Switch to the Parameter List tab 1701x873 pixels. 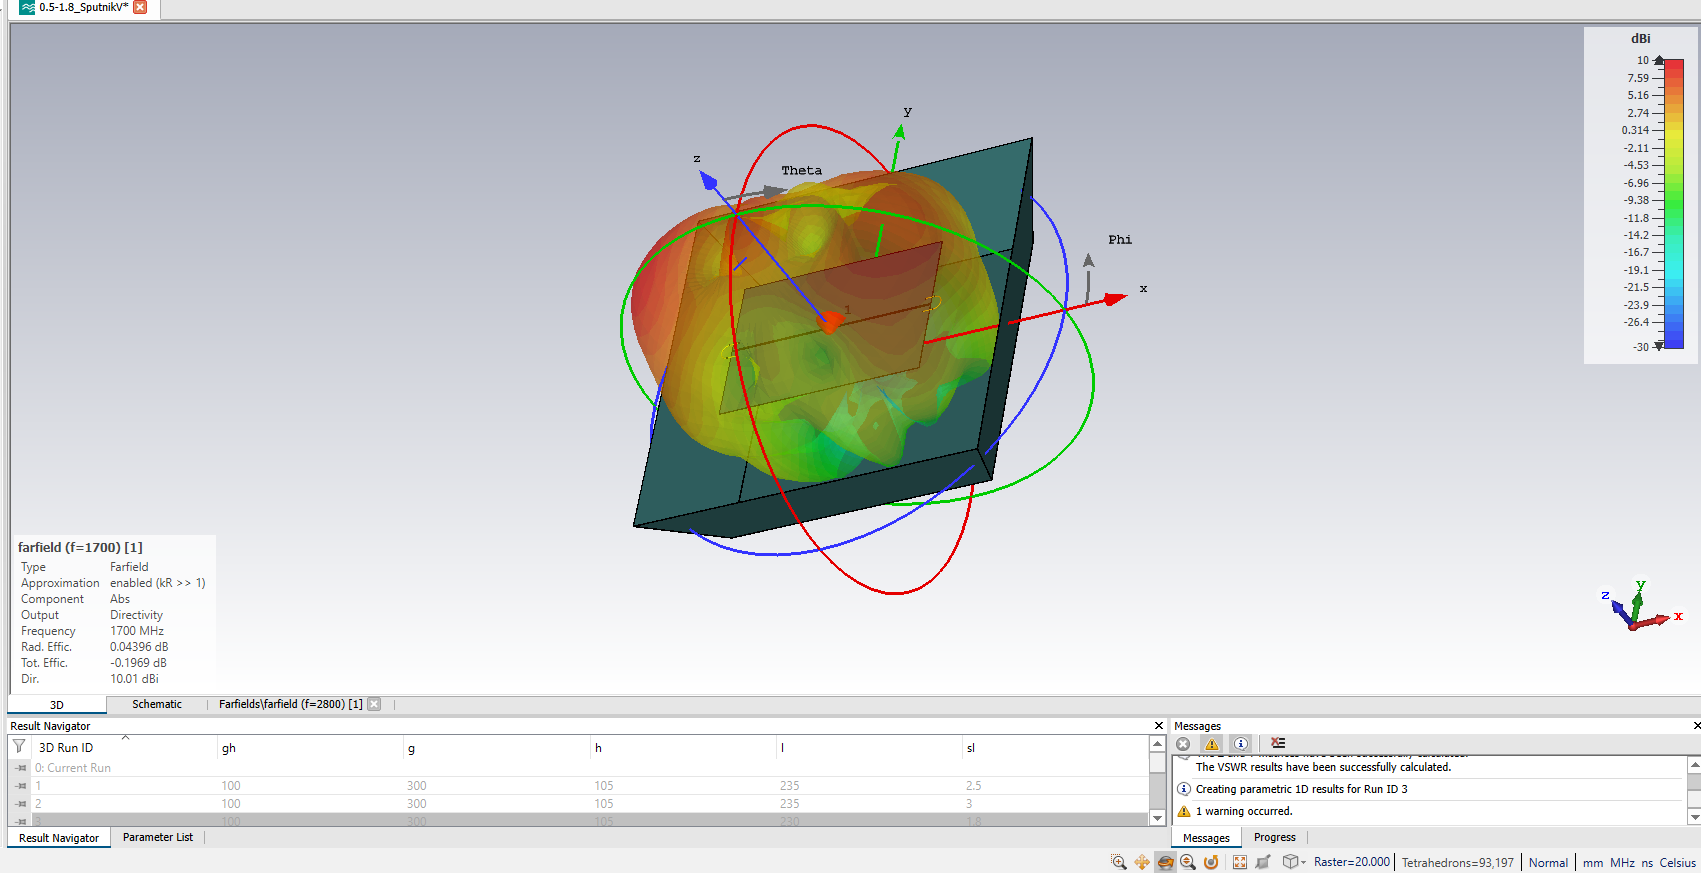157,838
